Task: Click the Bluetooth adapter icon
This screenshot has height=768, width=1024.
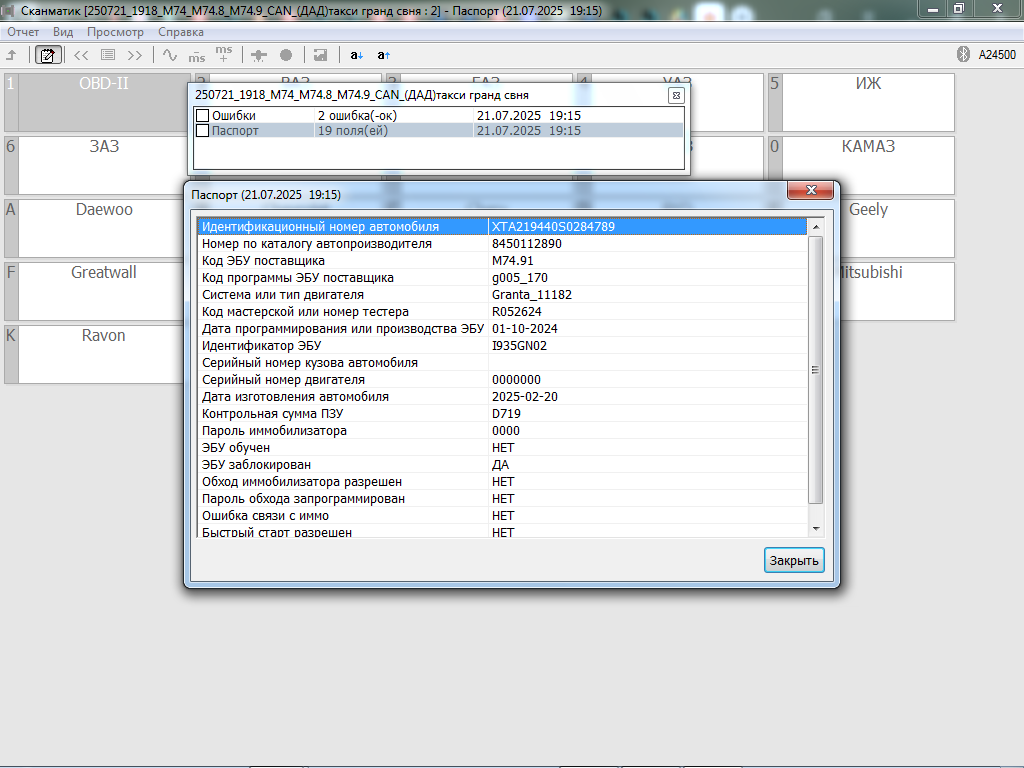Action: point(963,54)
